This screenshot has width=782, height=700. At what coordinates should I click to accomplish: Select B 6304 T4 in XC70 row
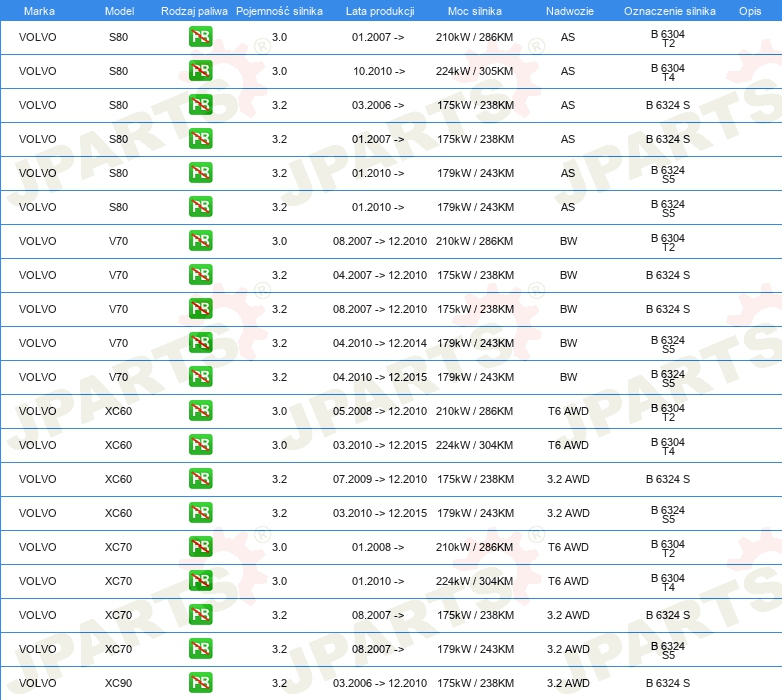point(668,582)
